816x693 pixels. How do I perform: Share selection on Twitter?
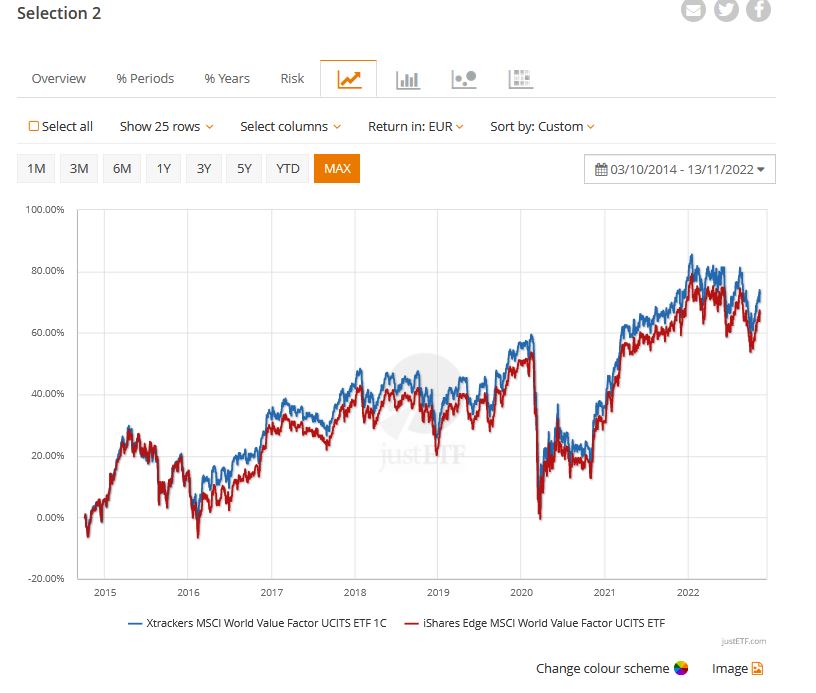click(726, 9)
